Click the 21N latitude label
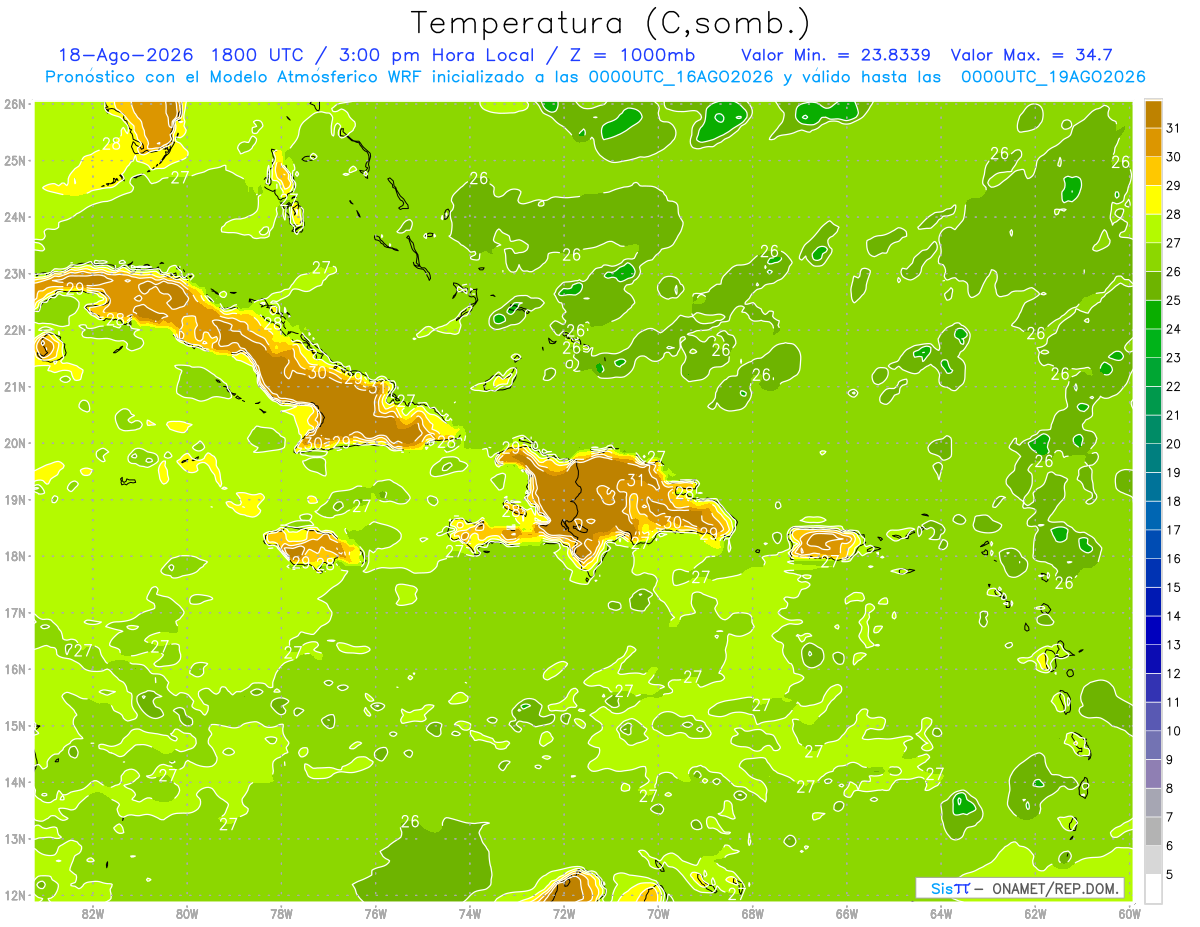This screenshot has height=927, width=1200. tap(15, 386)
